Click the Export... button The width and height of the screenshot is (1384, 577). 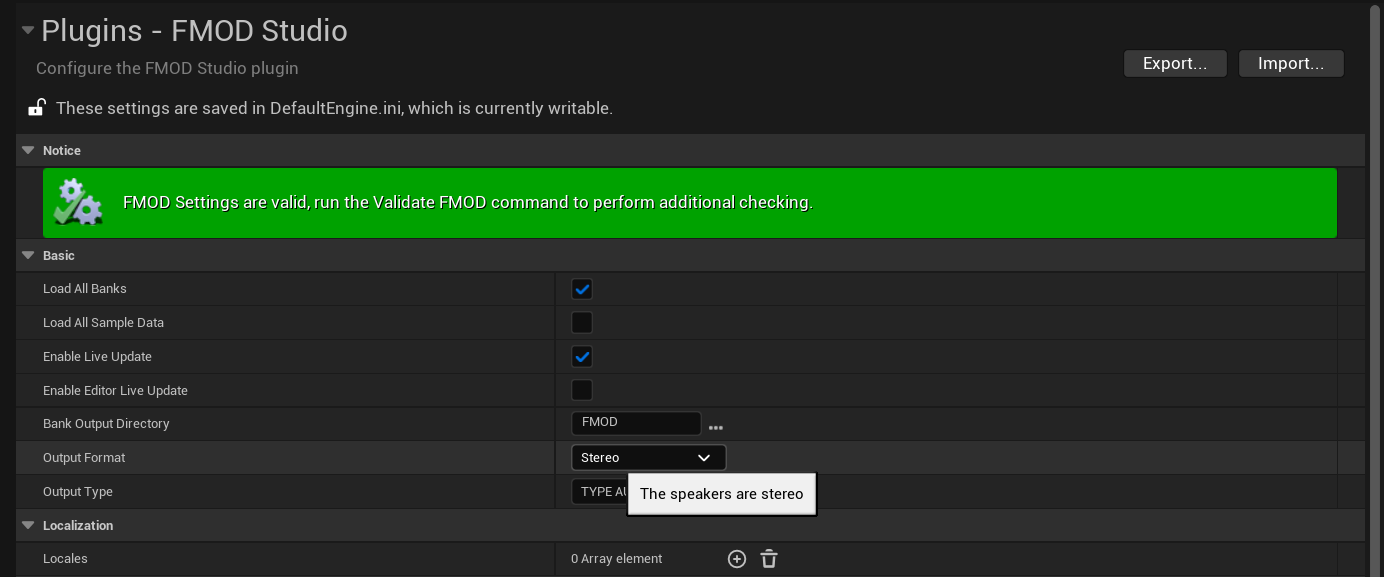pyautogui.click(x=1176, y=63)
